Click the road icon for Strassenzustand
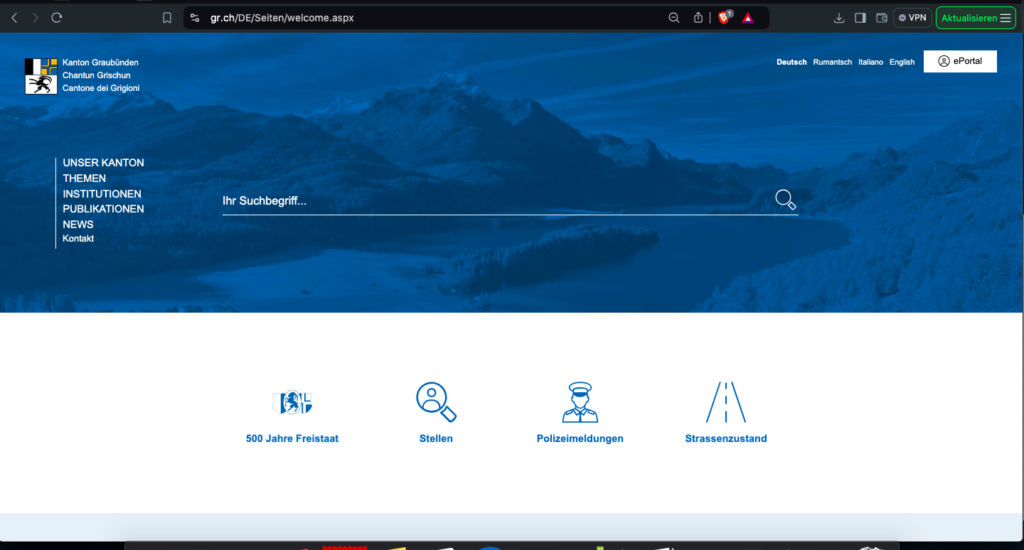The height and width of the screenshot is (550, 1024). coord(726,402)
